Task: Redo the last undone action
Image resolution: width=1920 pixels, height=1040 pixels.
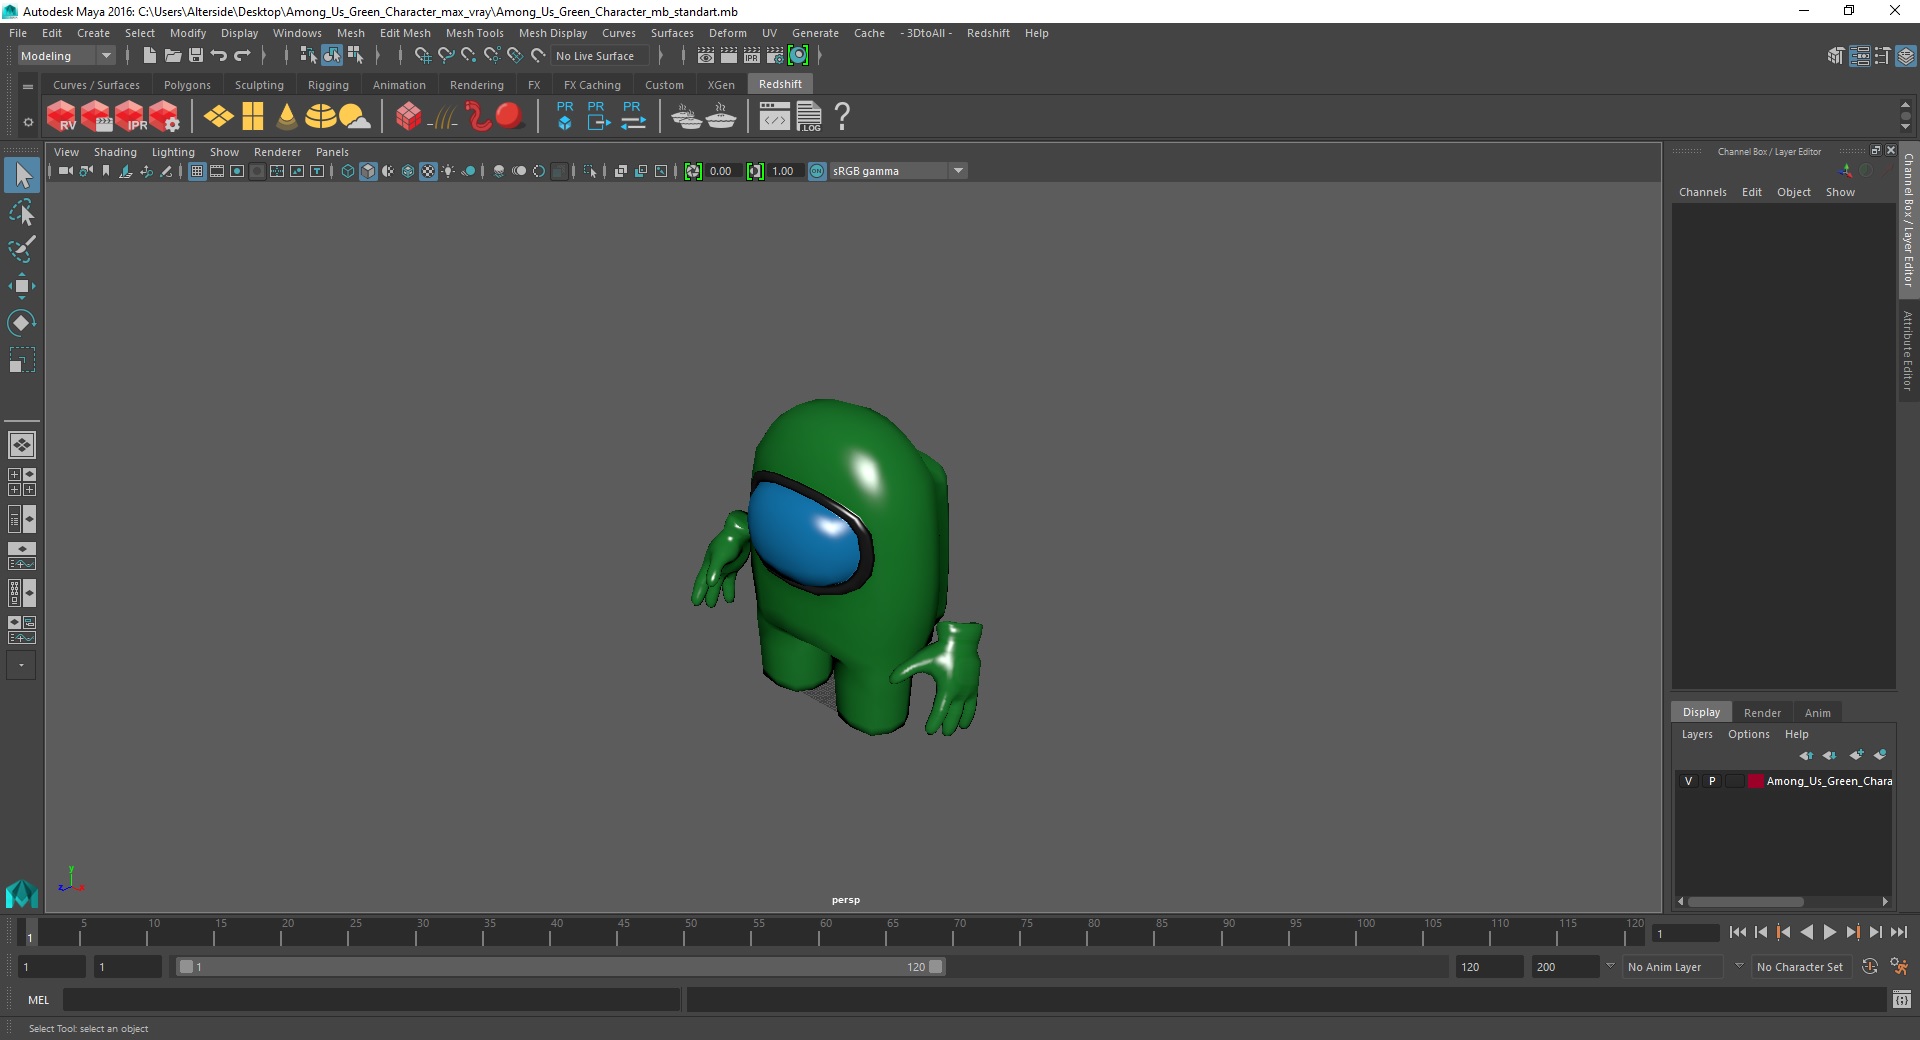Action: pyautogui.click(x=242, y=56)
